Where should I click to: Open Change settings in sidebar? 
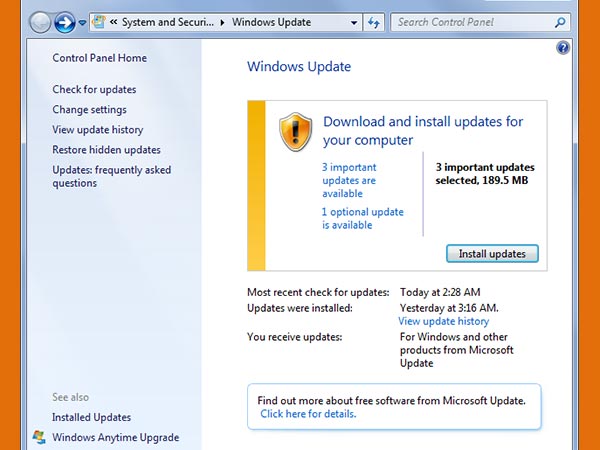pos(90,110)
